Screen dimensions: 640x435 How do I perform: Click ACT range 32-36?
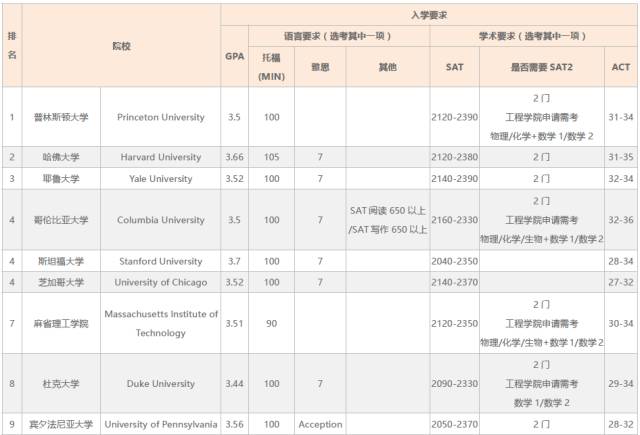(620, 220)
